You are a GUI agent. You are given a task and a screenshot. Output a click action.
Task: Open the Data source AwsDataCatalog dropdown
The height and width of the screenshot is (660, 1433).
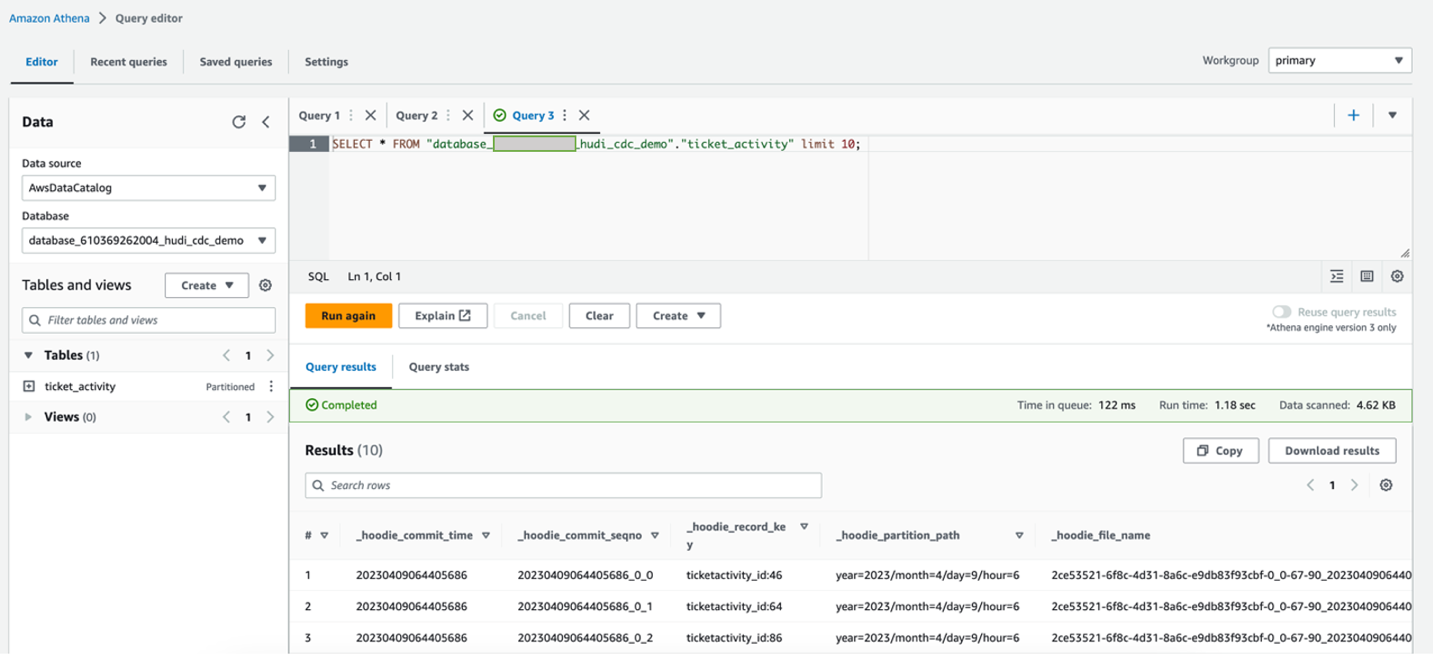click(x=148, y=188)
